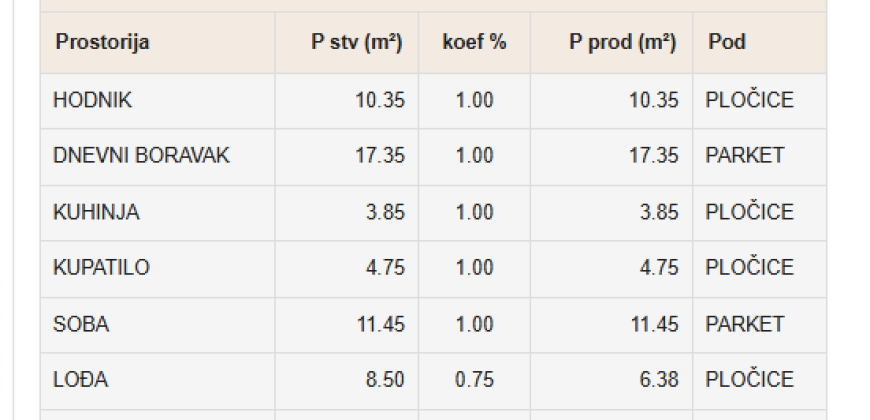
Task: Click the Pod column header
Action: [727, 42]
